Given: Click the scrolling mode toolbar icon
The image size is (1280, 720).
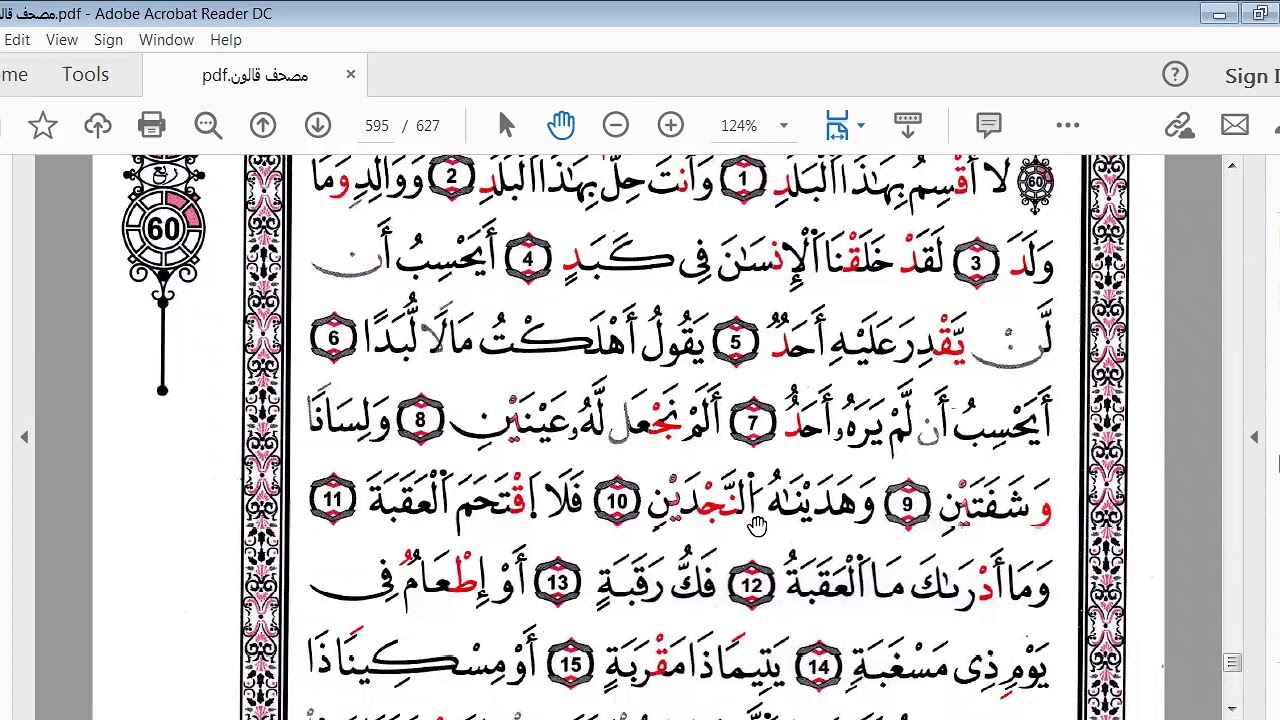Looking at the screenshot, I should point(908,125).
